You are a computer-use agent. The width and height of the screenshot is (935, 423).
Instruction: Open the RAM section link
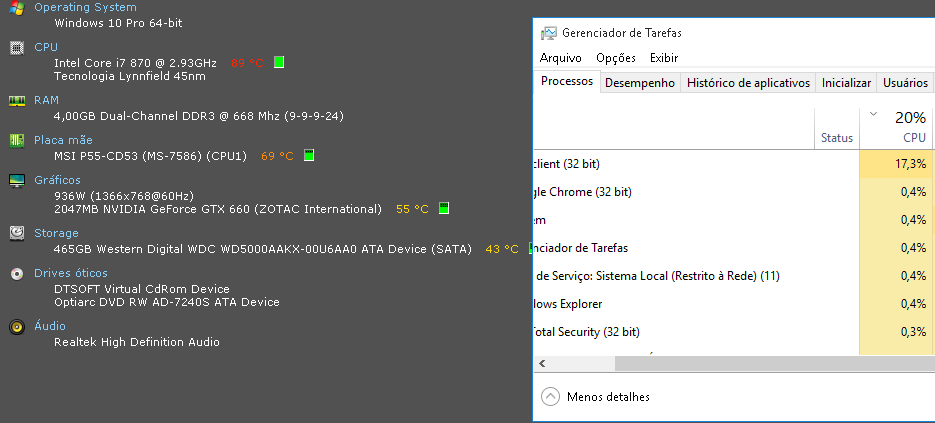47,100
